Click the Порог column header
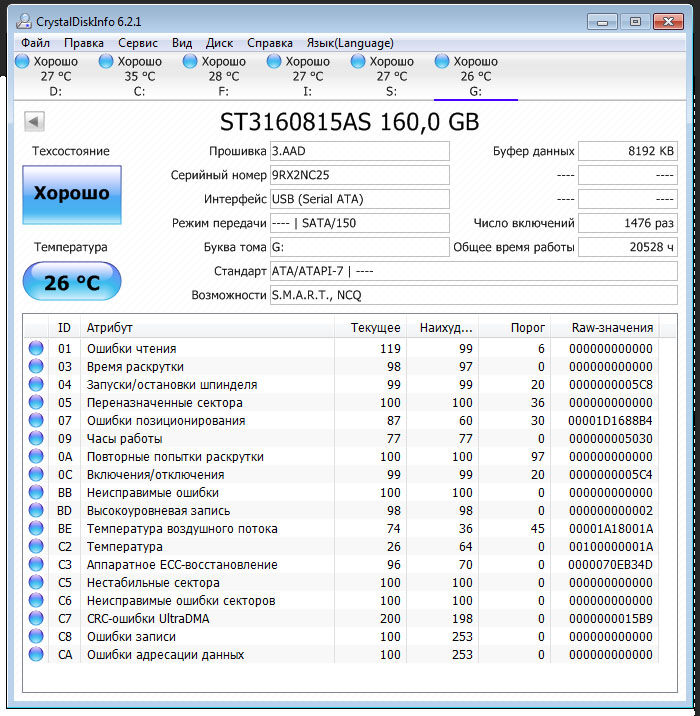 coord(514,327)
